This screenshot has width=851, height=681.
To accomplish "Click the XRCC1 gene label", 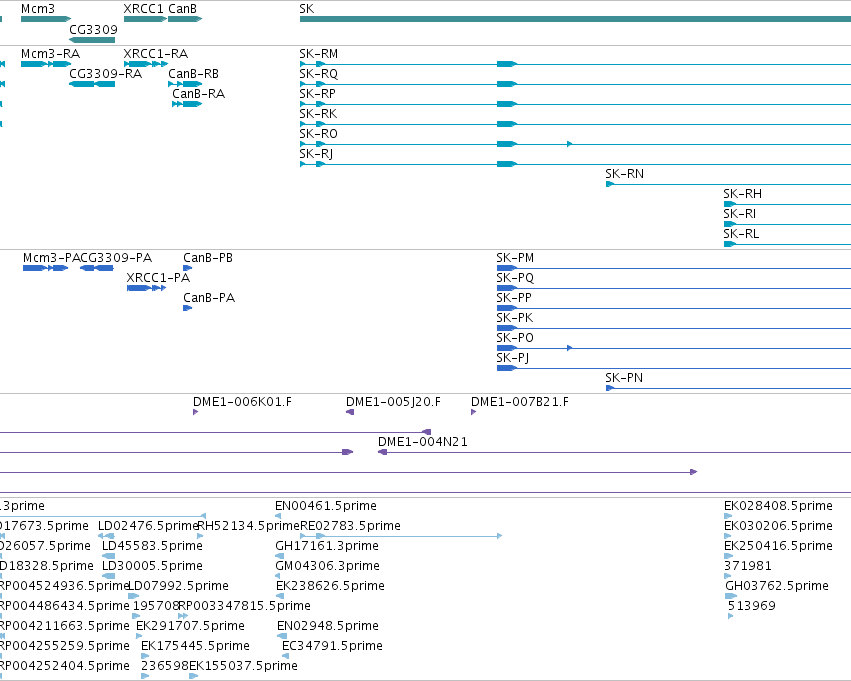I will coord(143,9).
